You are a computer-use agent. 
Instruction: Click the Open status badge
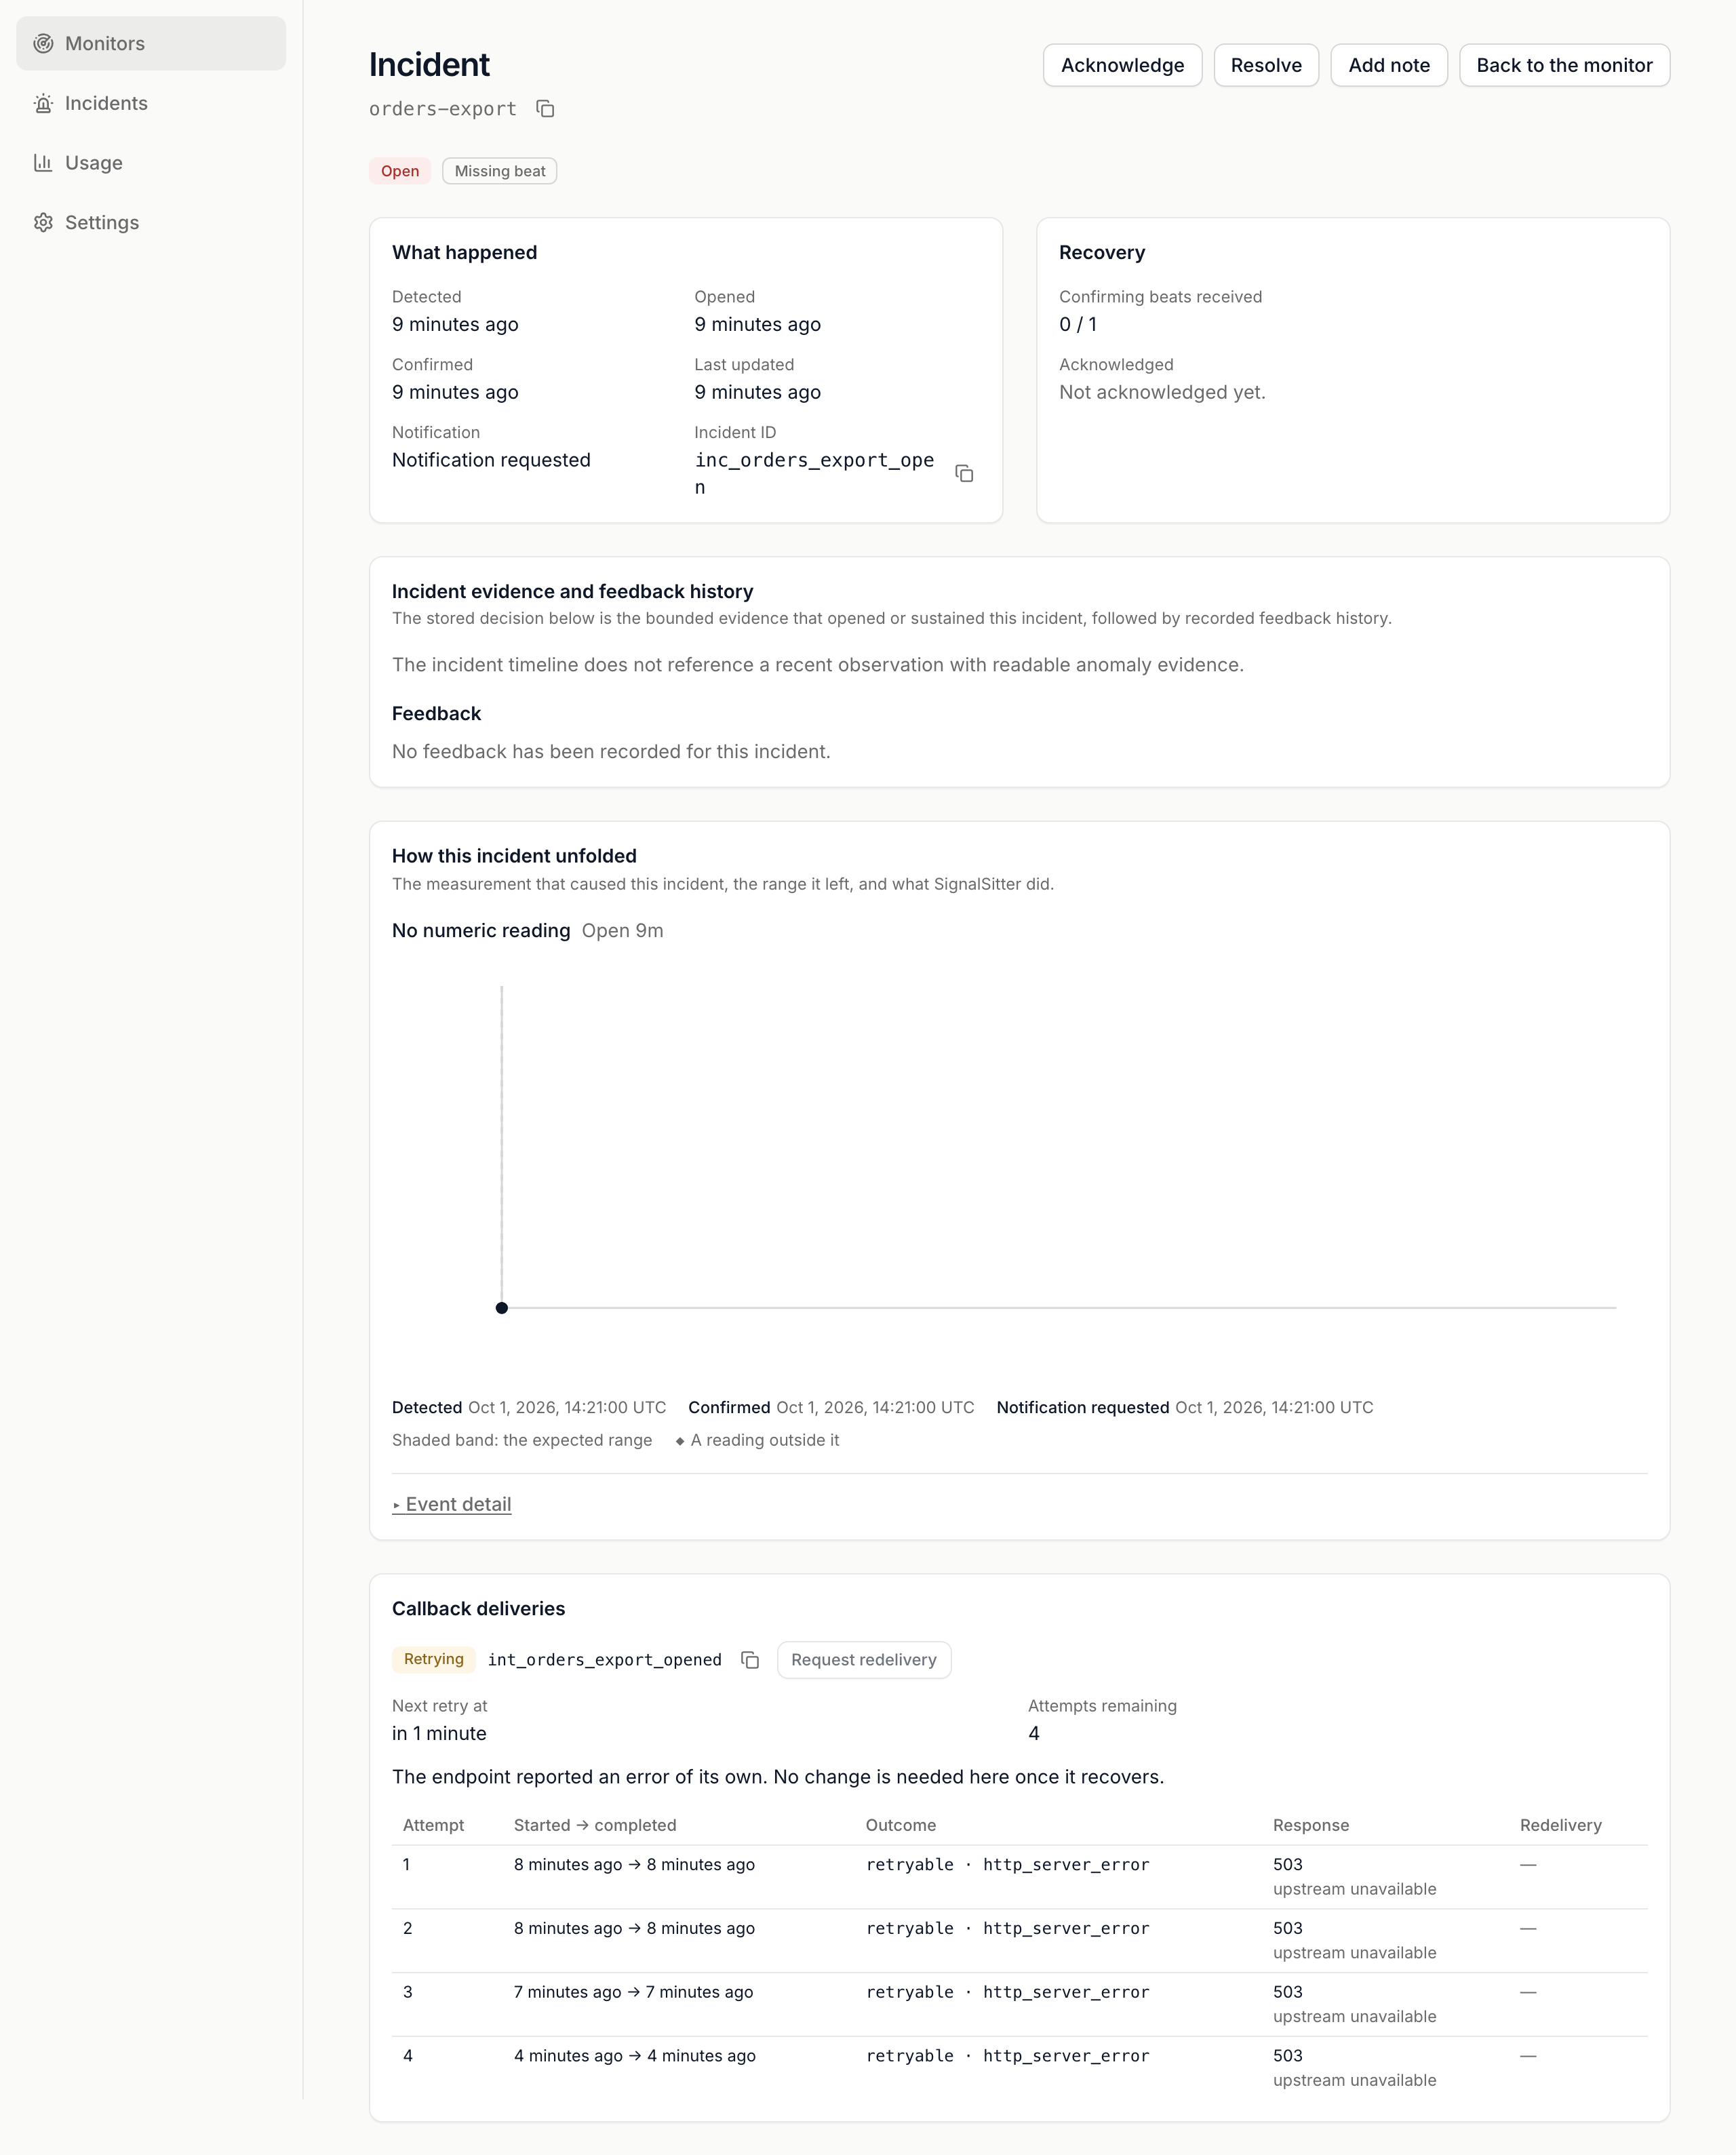[x=400, y=171]
